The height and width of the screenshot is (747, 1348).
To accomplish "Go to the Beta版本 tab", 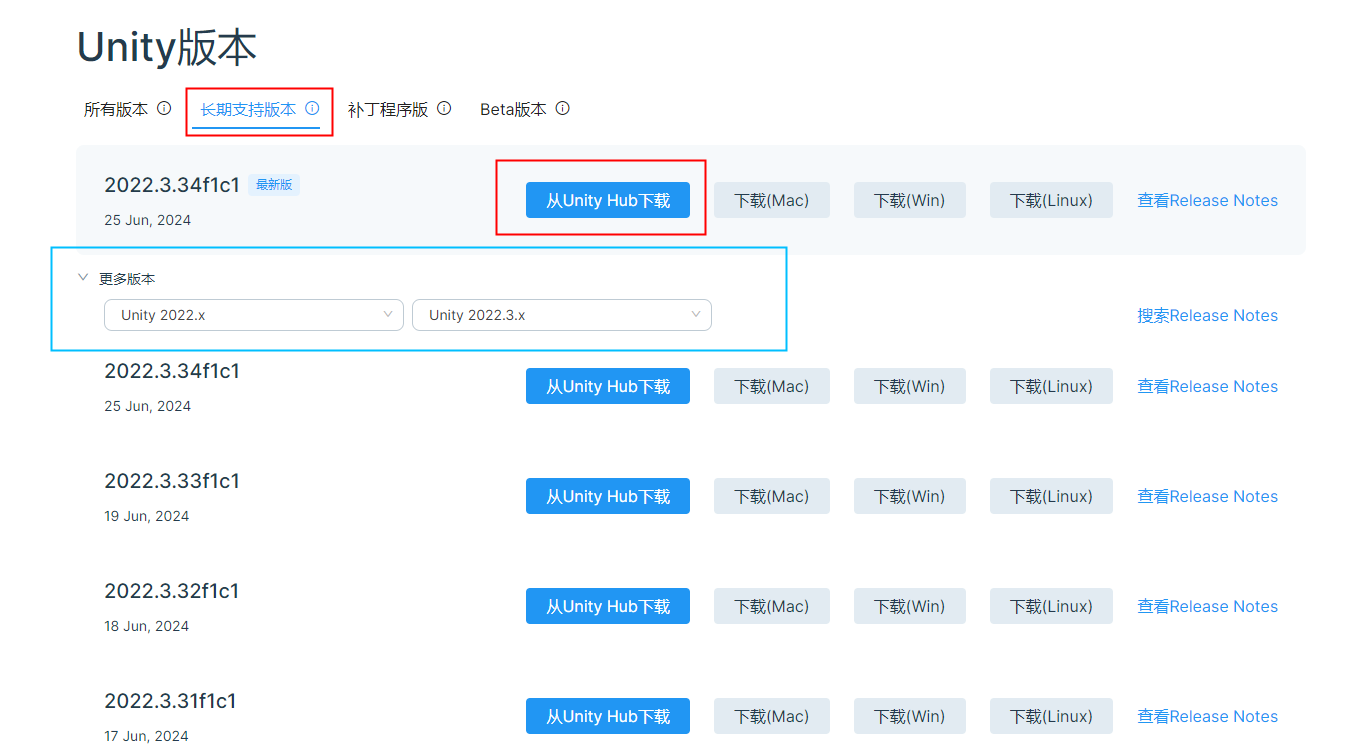I will [x=513, y=110].
